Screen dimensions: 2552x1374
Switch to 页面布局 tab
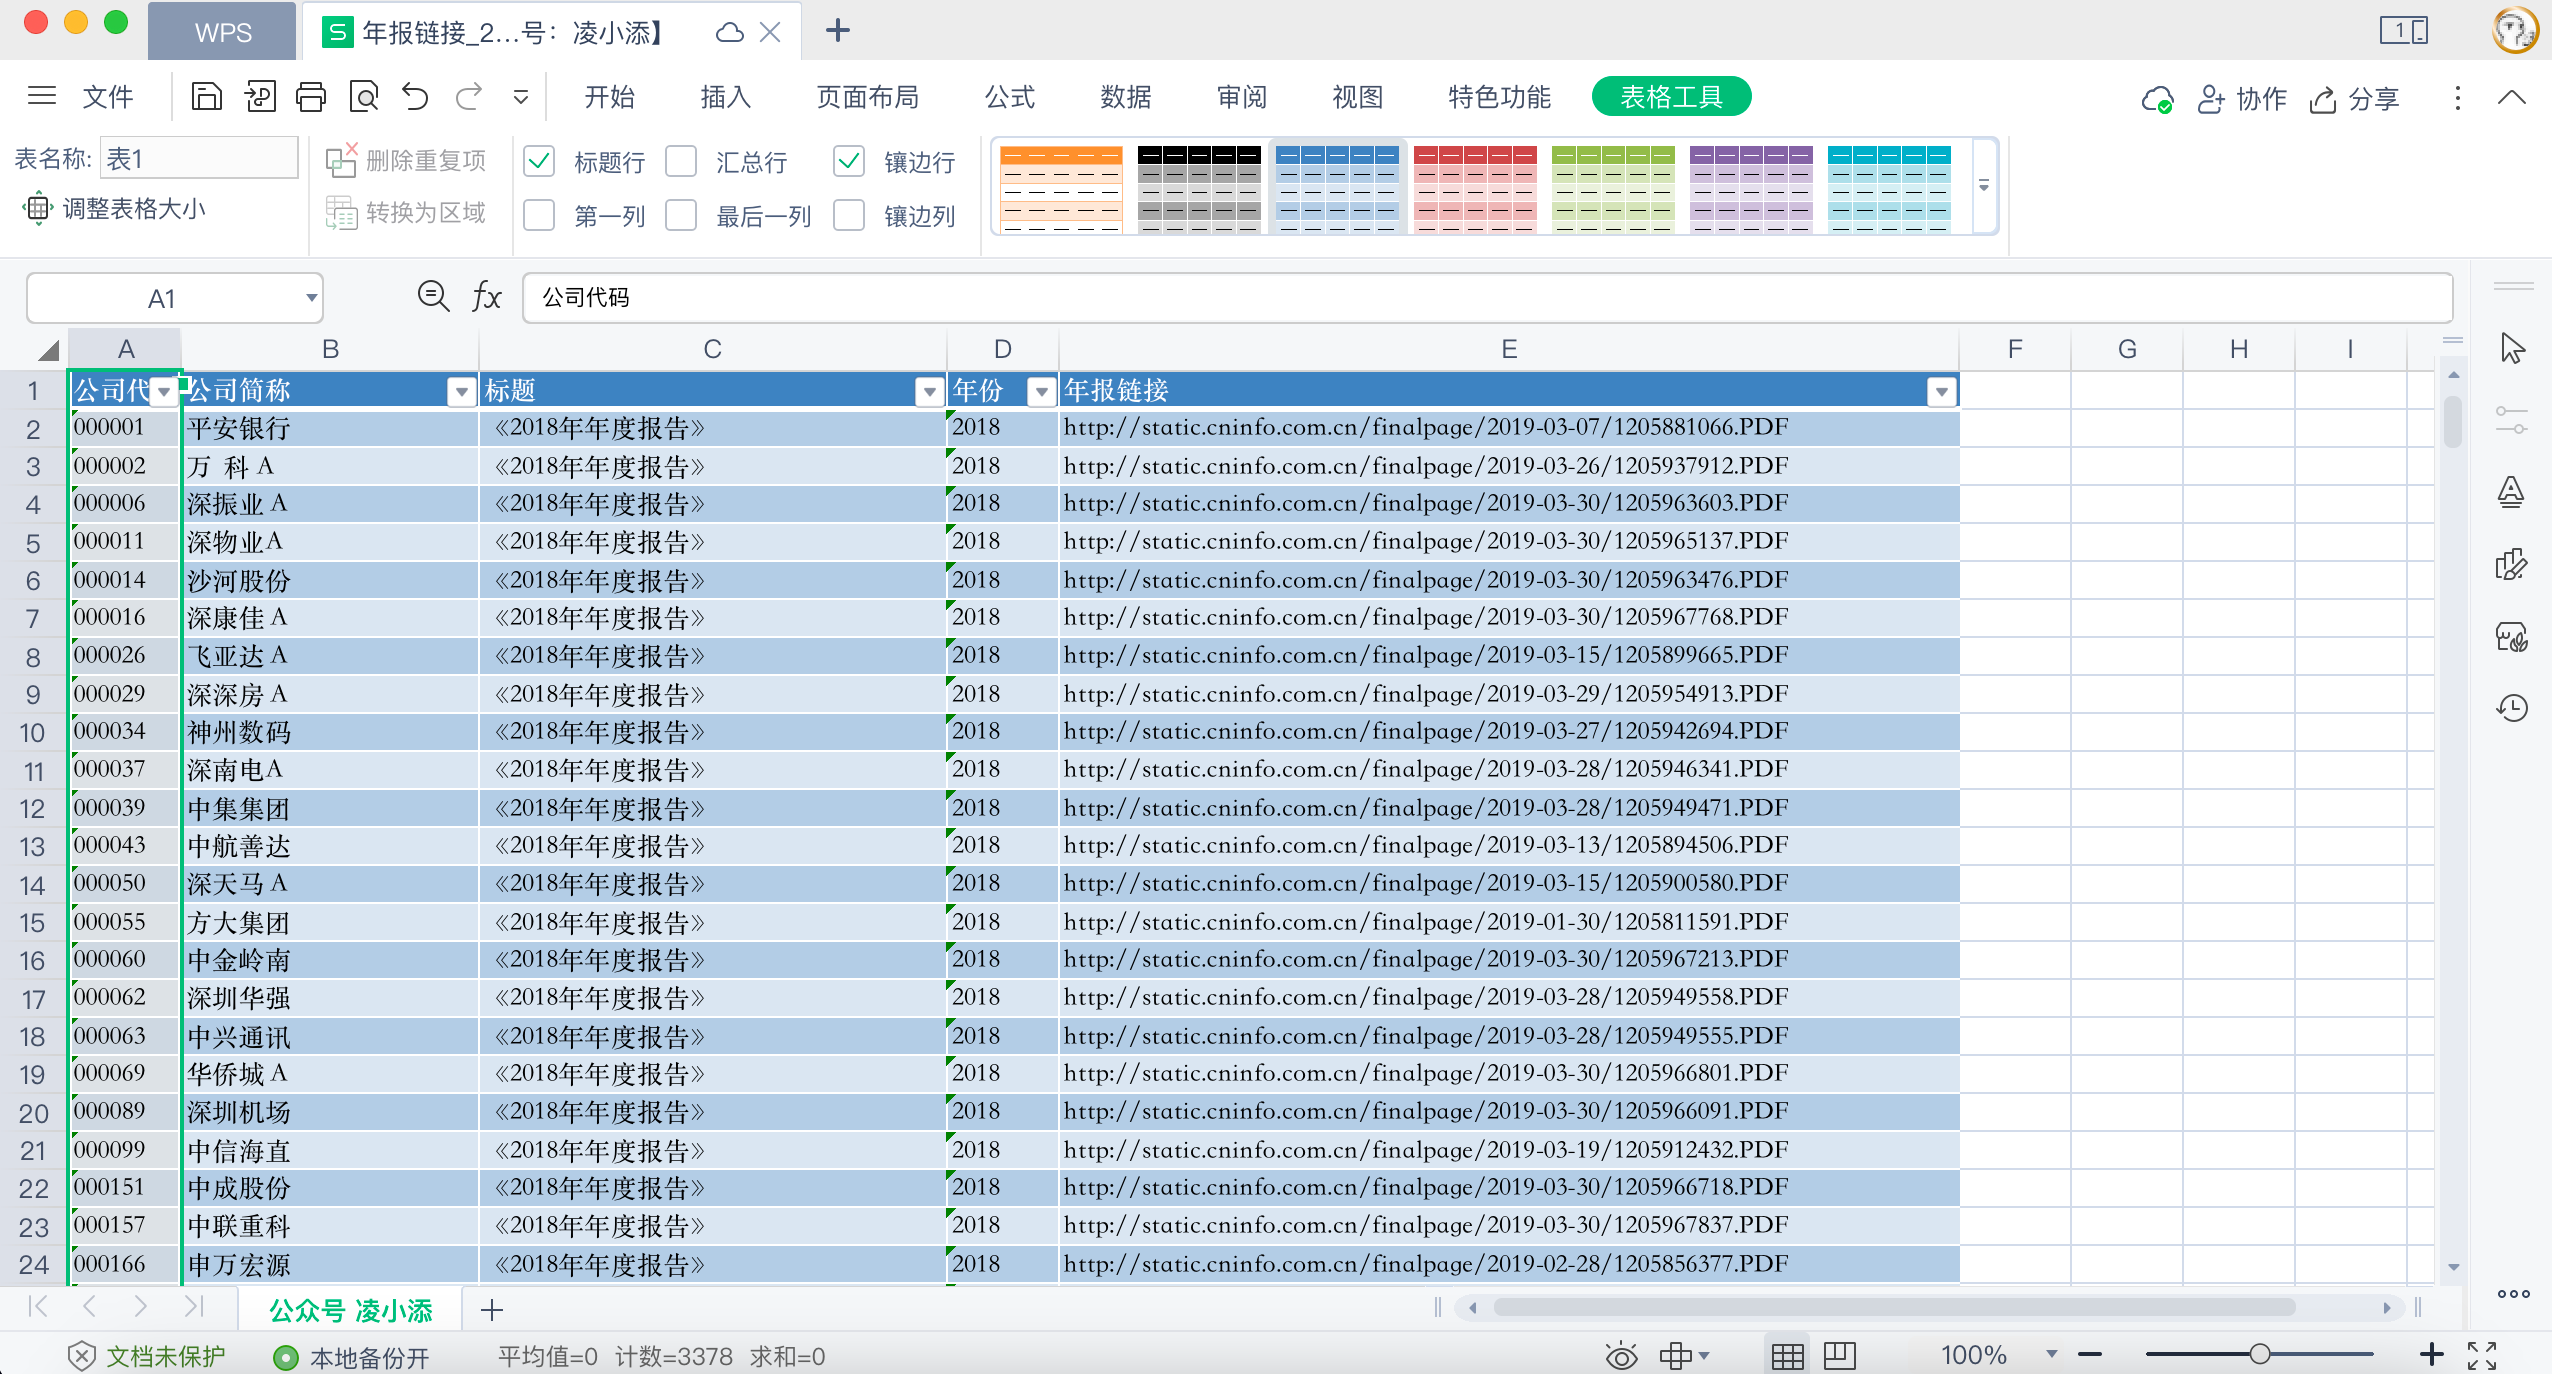coord(867,97)
